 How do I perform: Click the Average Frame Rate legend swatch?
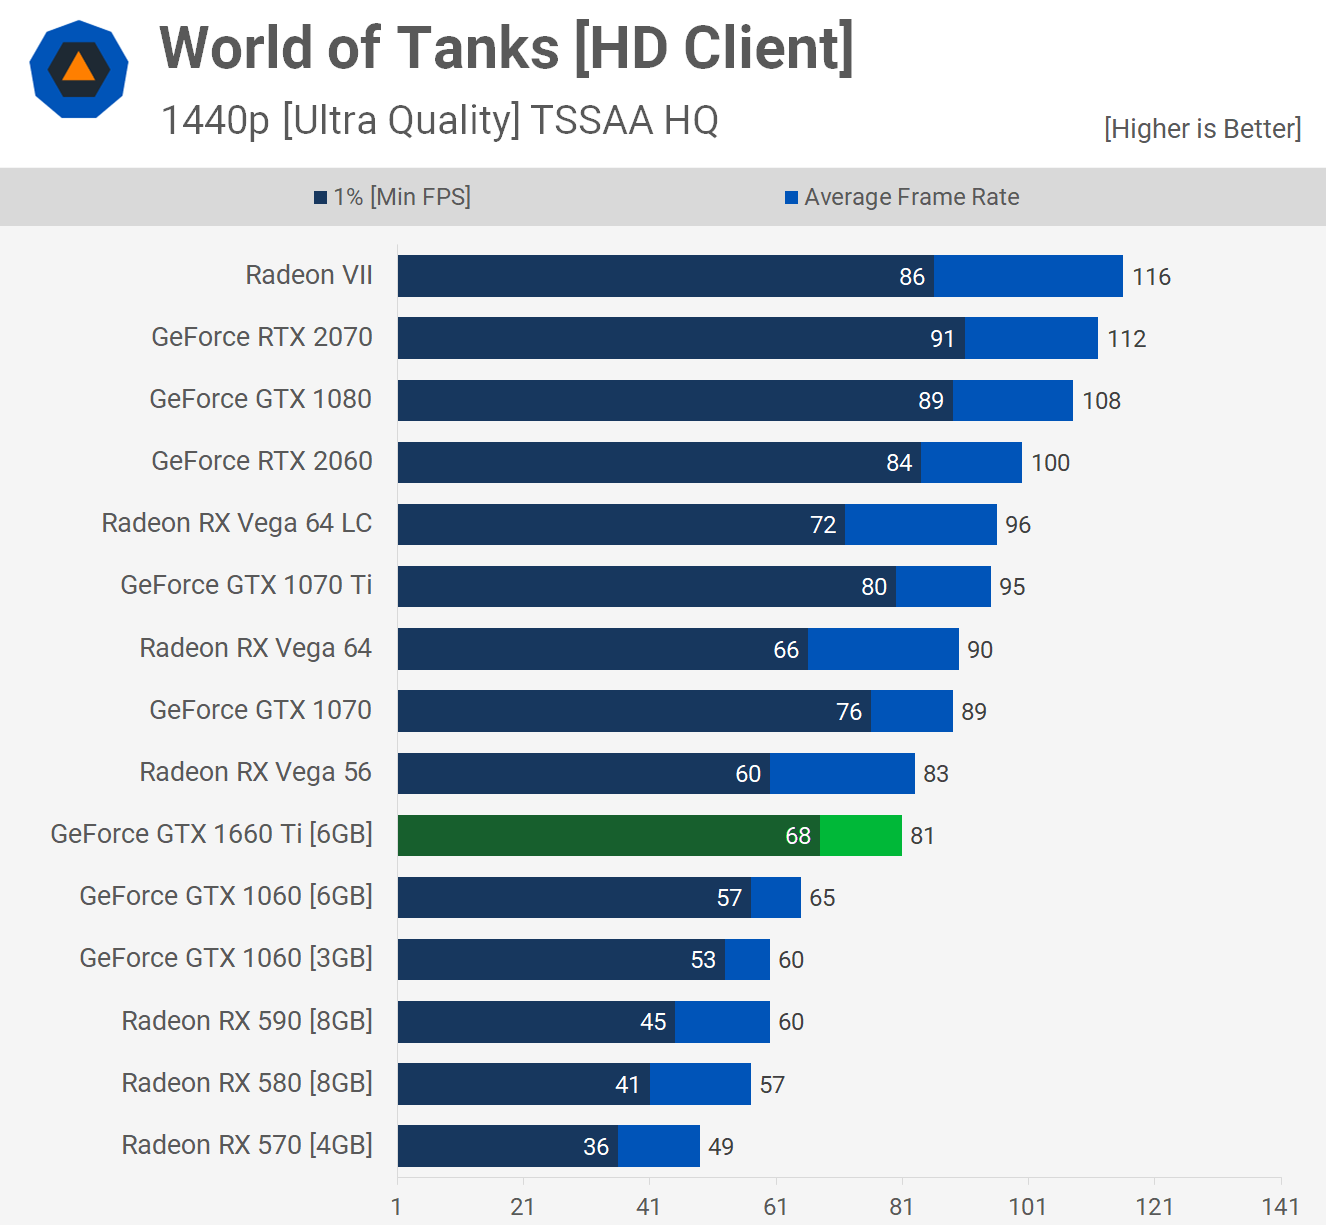click(x=791, y=198)
